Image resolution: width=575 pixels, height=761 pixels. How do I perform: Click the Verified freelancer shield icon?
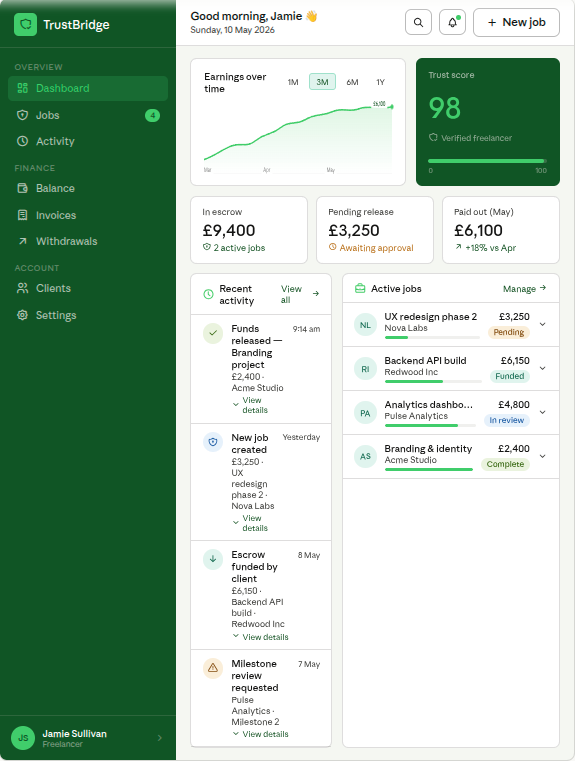coord(433,138)
